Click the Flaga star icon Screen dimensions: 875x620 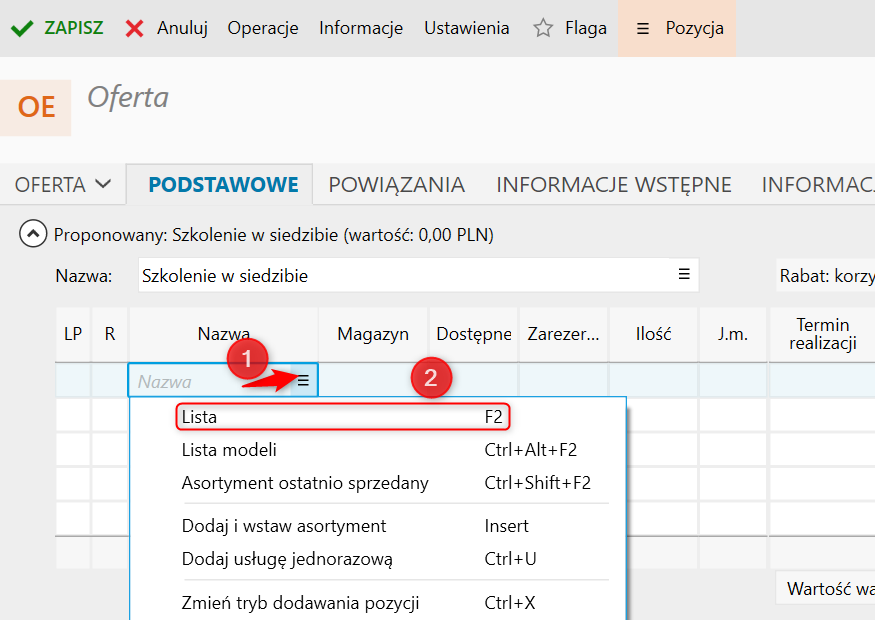coord(543,28)
